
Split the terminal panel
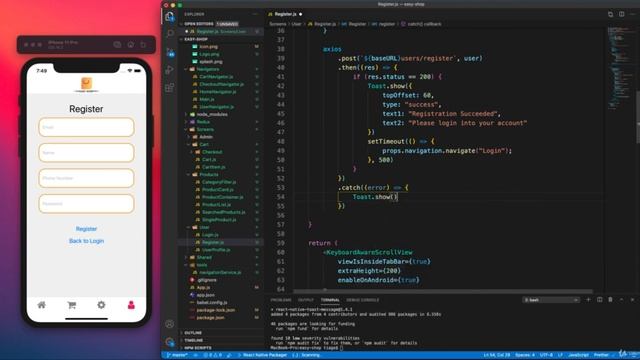point(600,300)
